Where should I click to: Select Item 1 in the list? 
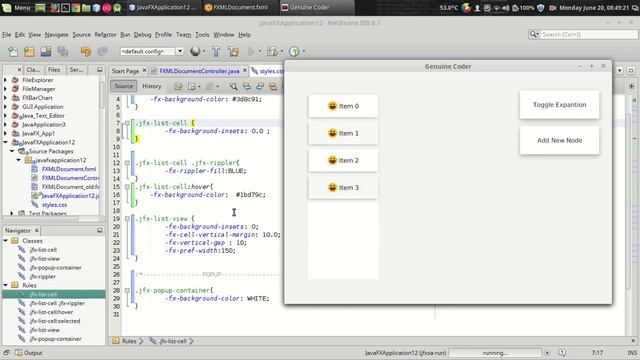coord(343,133)
